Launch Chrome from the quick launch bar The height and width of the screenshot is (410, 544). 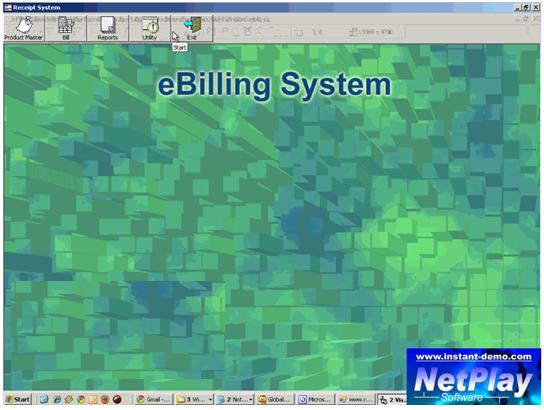pos(81,399)
